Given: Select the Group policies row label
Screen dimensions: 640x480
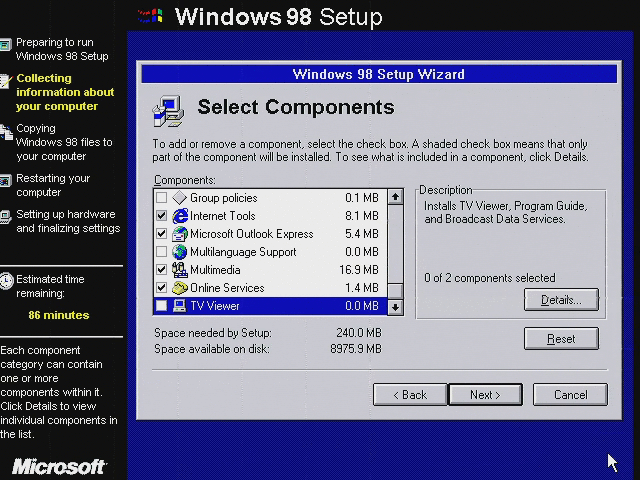Looking at the screenshot, I should pyautogui.click(x=224, y=198).
